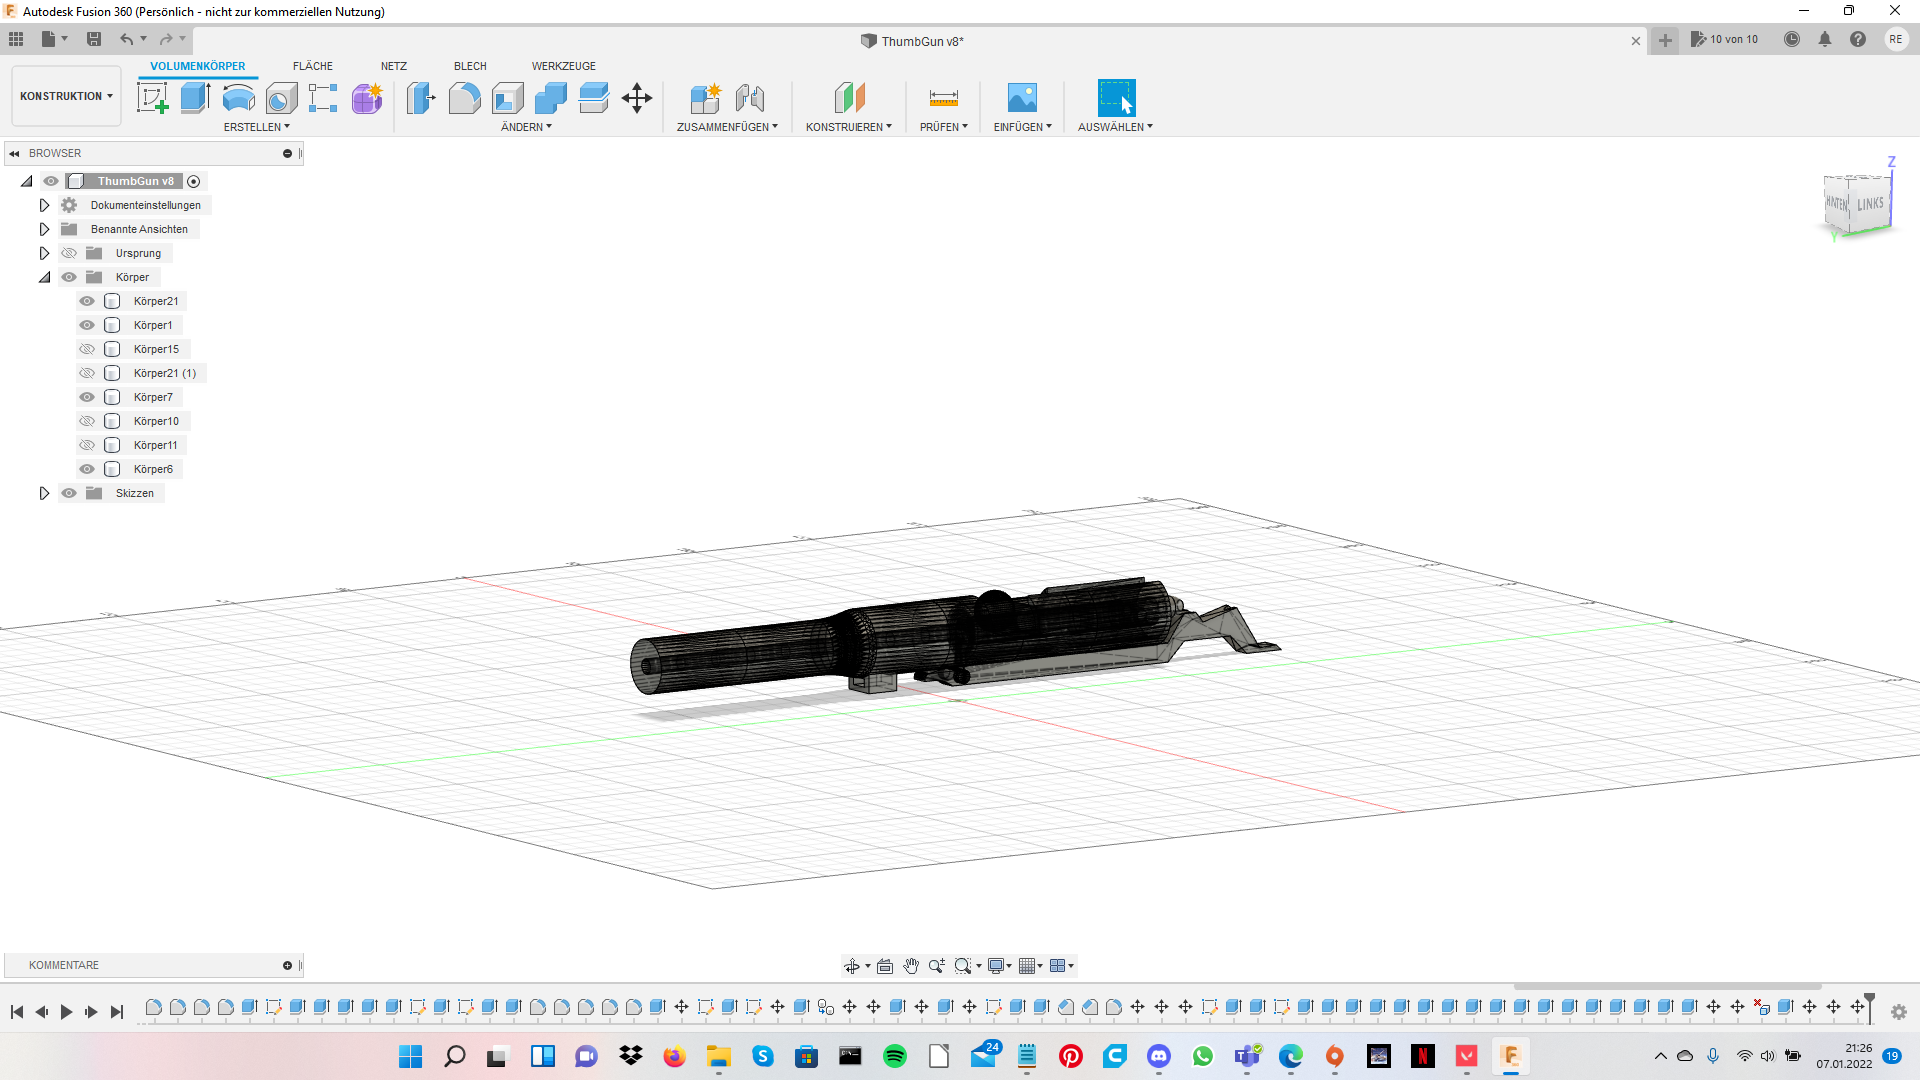Expand the Dokumenteinstellungen node
This screenshot has height=1080, width=1920.
coord(44,205)
